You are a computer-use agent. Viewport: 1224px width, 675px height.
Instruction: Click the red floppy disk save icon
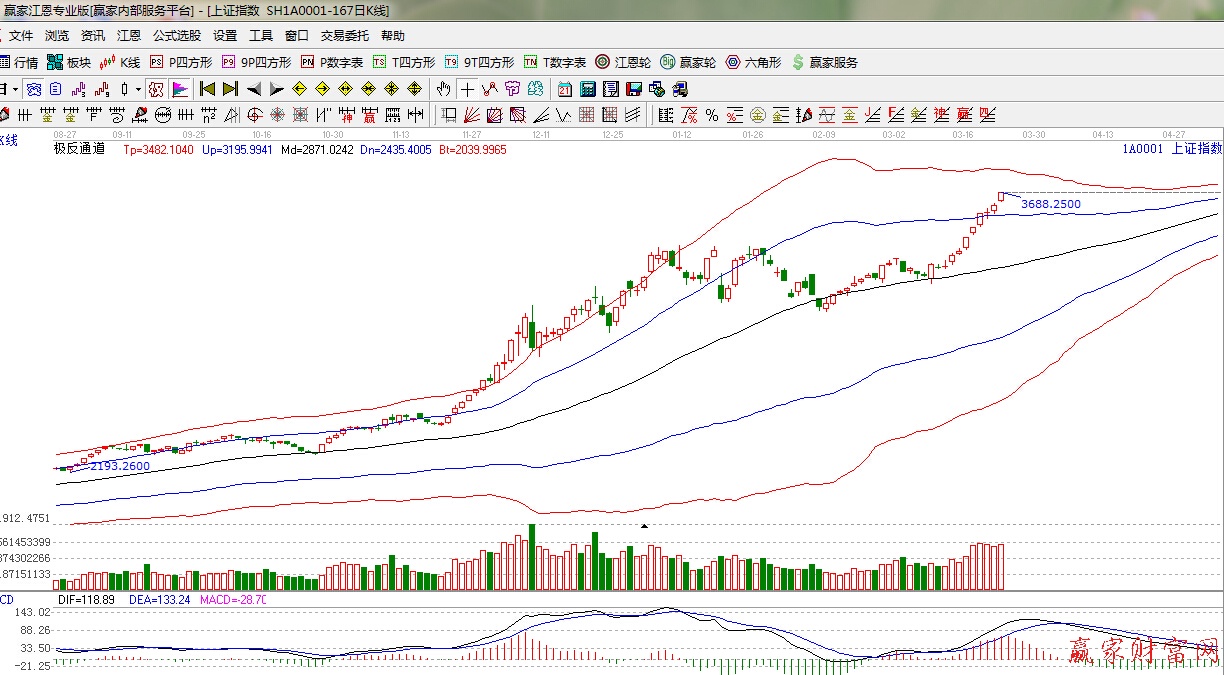tap(634, 89)
